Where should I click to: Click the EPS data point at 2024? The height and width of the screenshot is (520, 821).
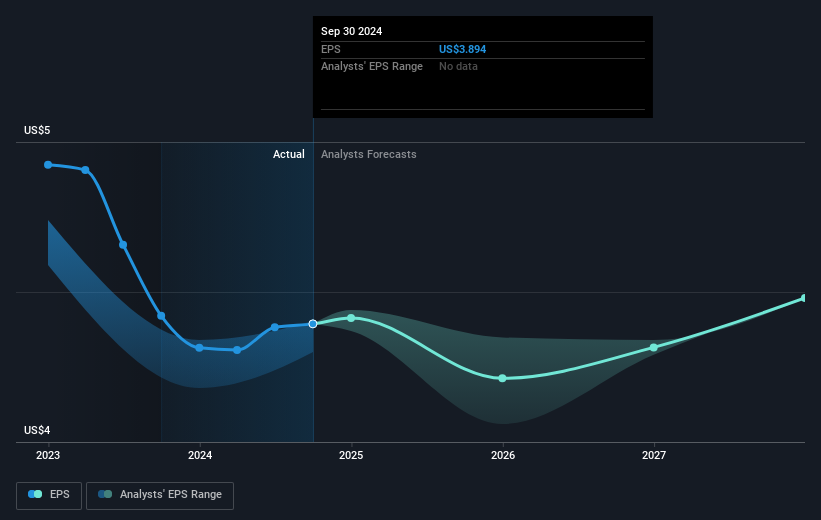[x=199, y=348]
